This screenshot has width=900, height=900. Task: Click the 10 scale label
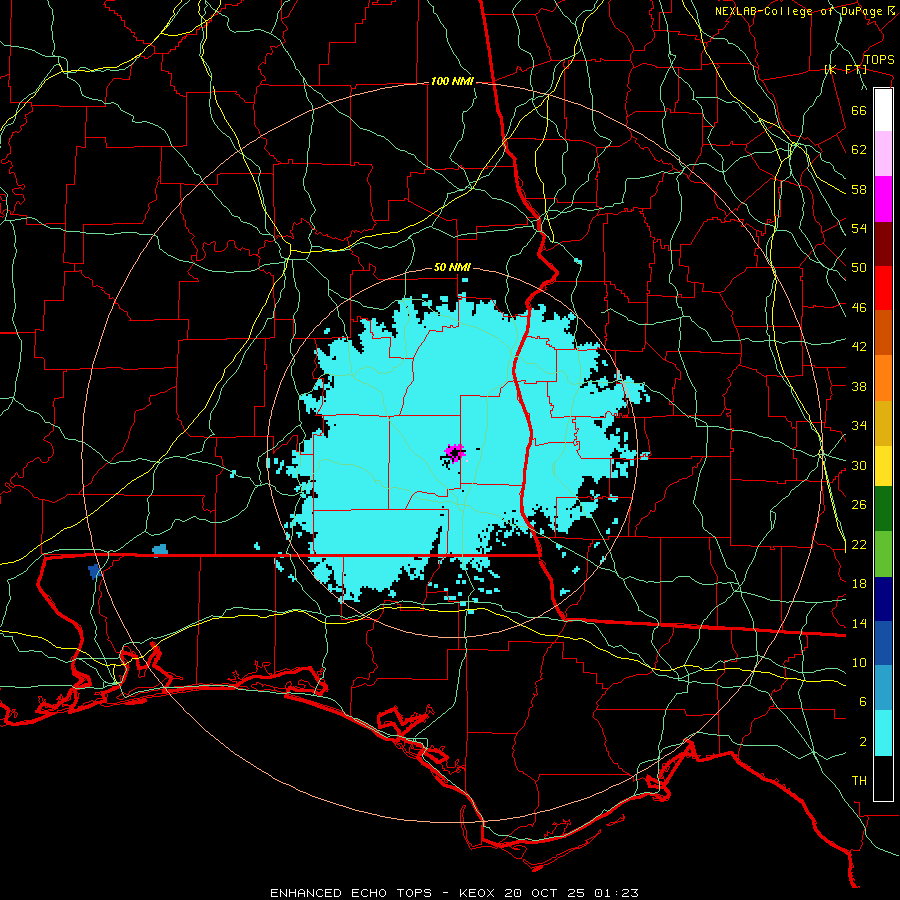tap(859, 662)
